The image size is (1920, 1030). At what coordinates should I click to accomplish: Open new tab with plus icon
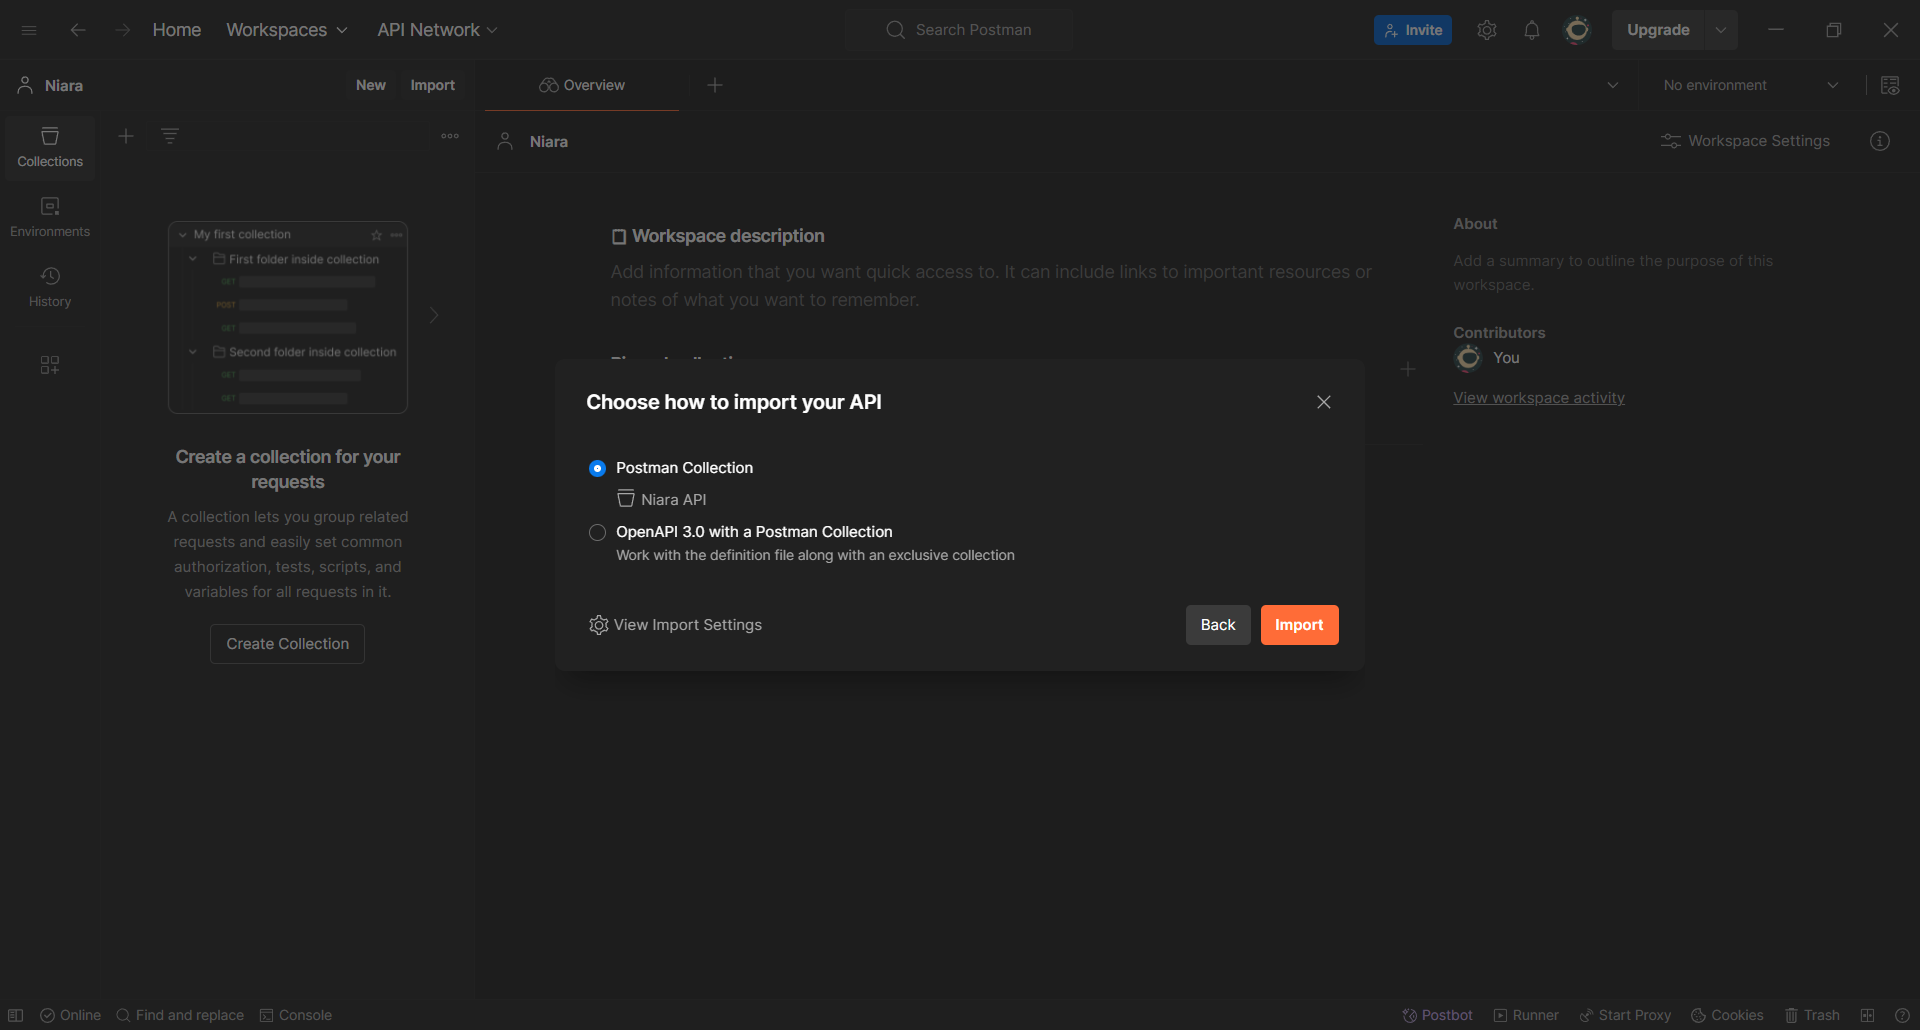[715, 85]
